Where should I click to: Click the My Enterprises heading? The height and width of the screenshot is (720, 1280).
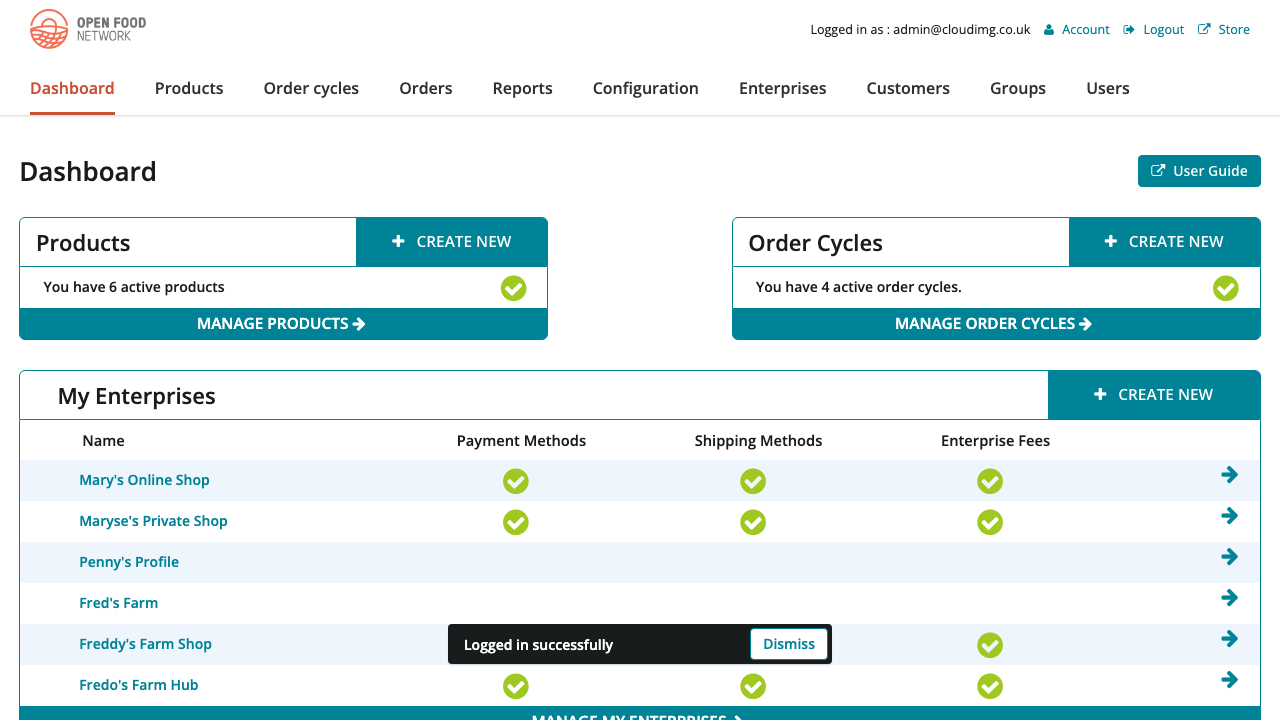(137, 396)
